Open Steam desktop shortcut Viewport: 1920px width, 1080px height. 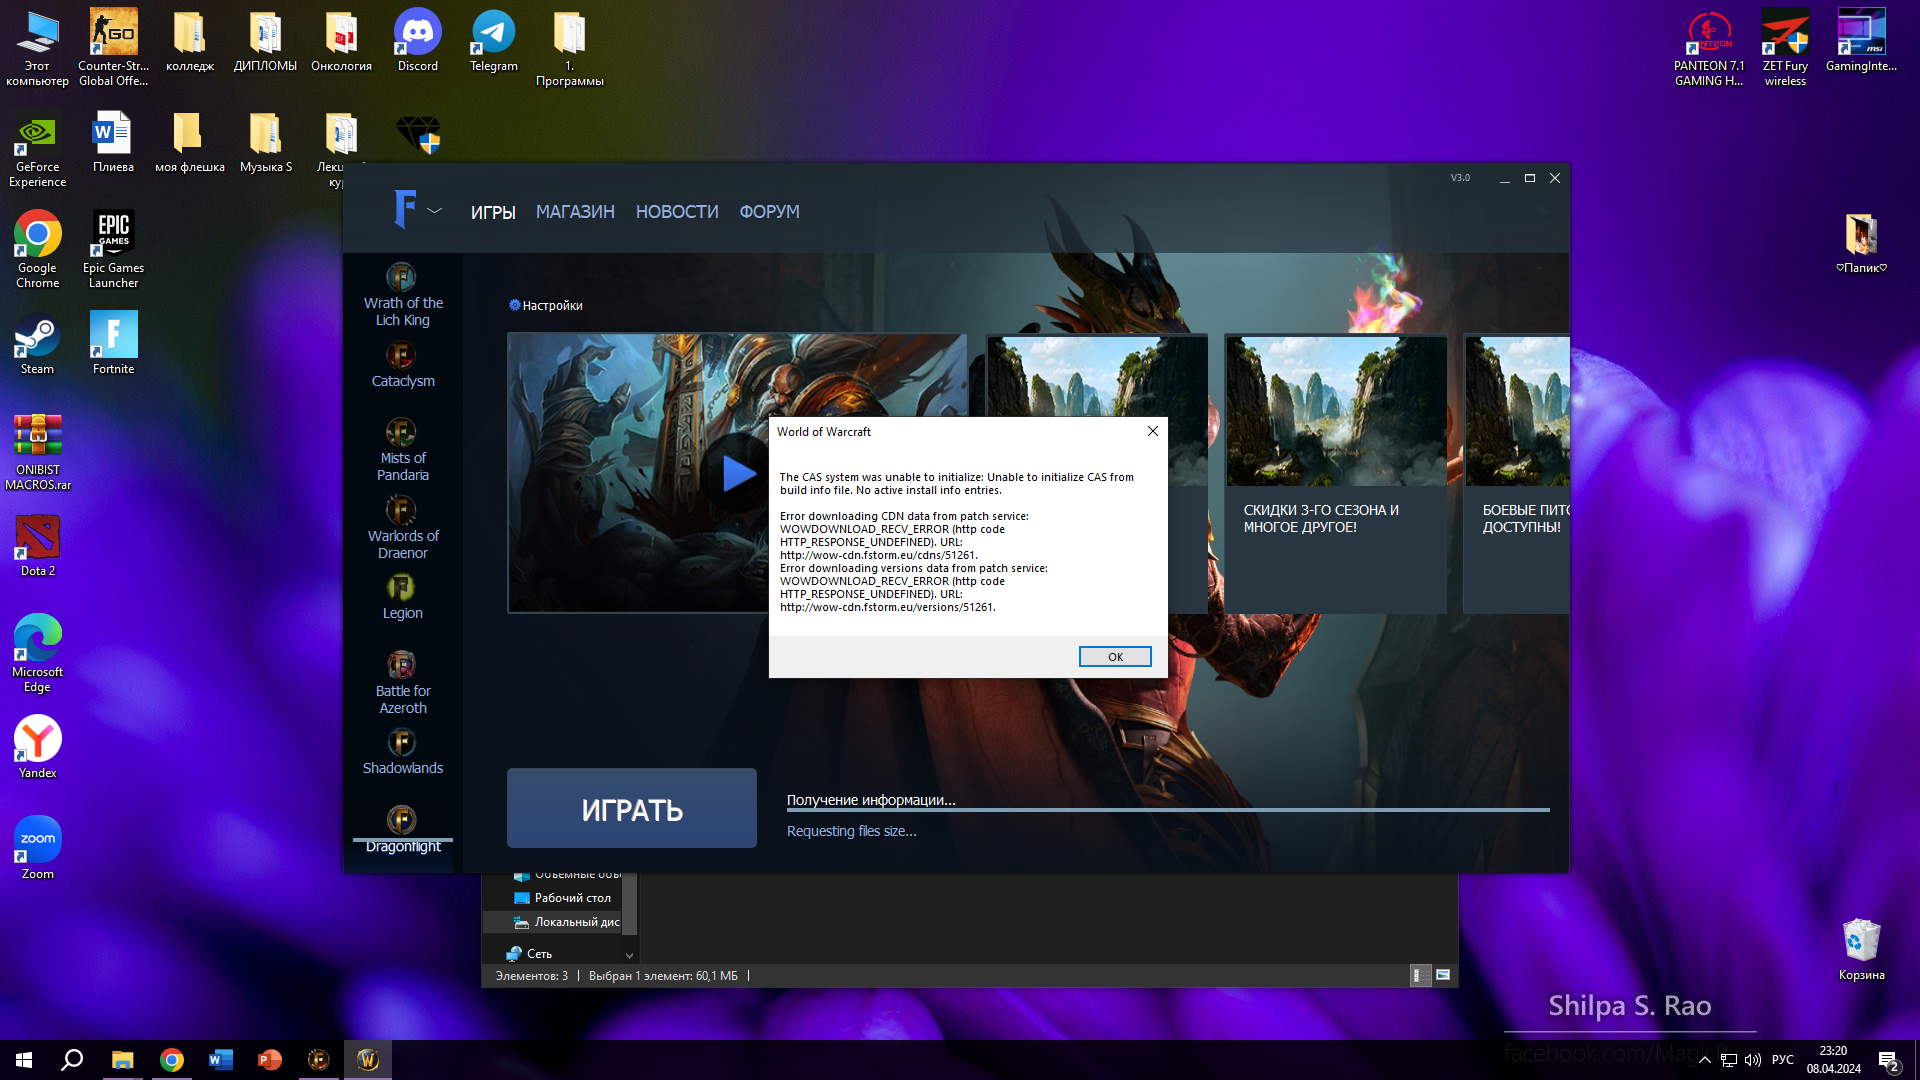(38, 344)
